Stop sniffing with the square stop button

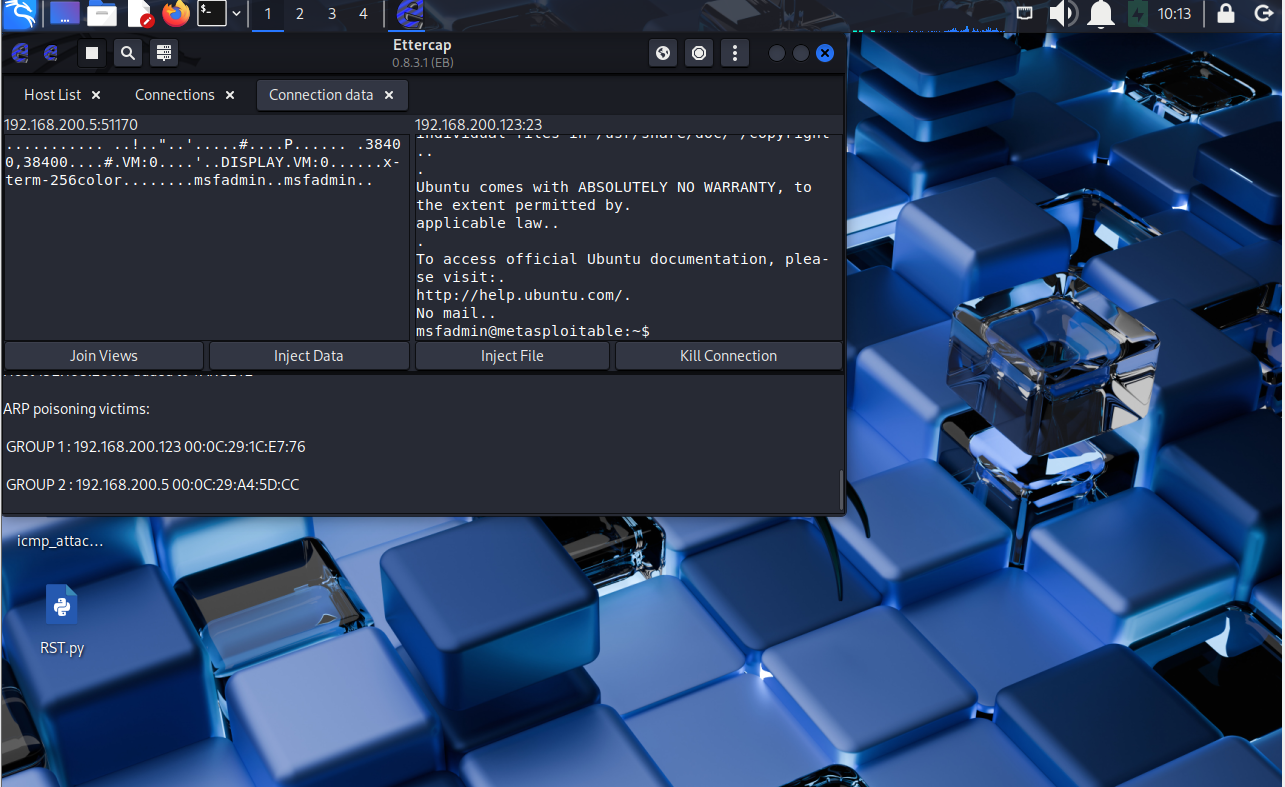92,53
